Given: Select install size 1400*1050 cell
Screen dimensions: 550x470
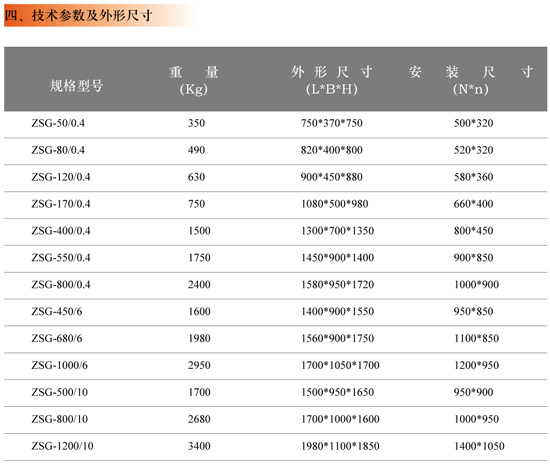Looking at the screenshot, I should [479, 446].
